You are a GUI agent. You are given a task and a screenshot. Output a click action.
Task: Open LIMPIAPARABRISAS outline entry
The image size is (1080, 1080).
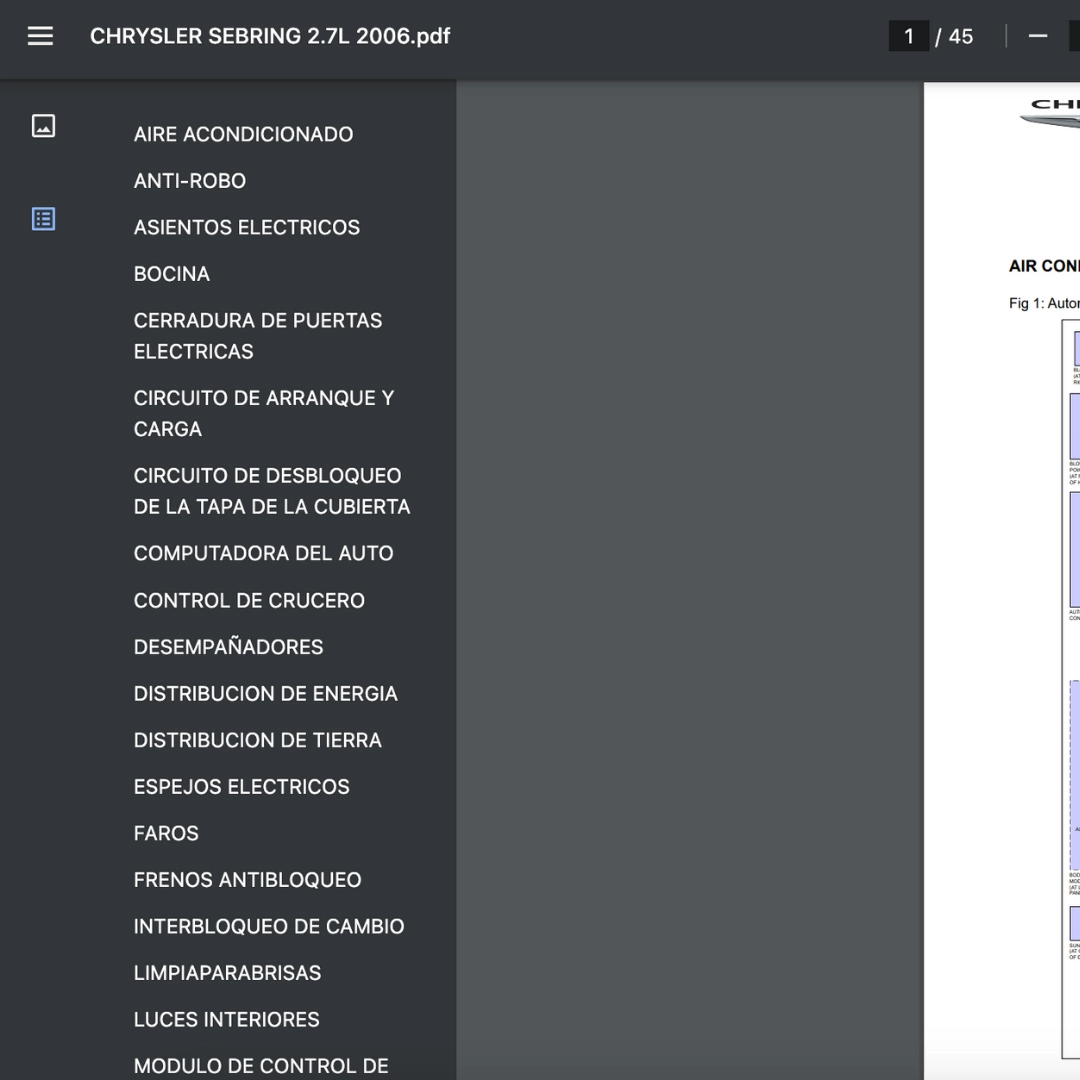(227, 973)
